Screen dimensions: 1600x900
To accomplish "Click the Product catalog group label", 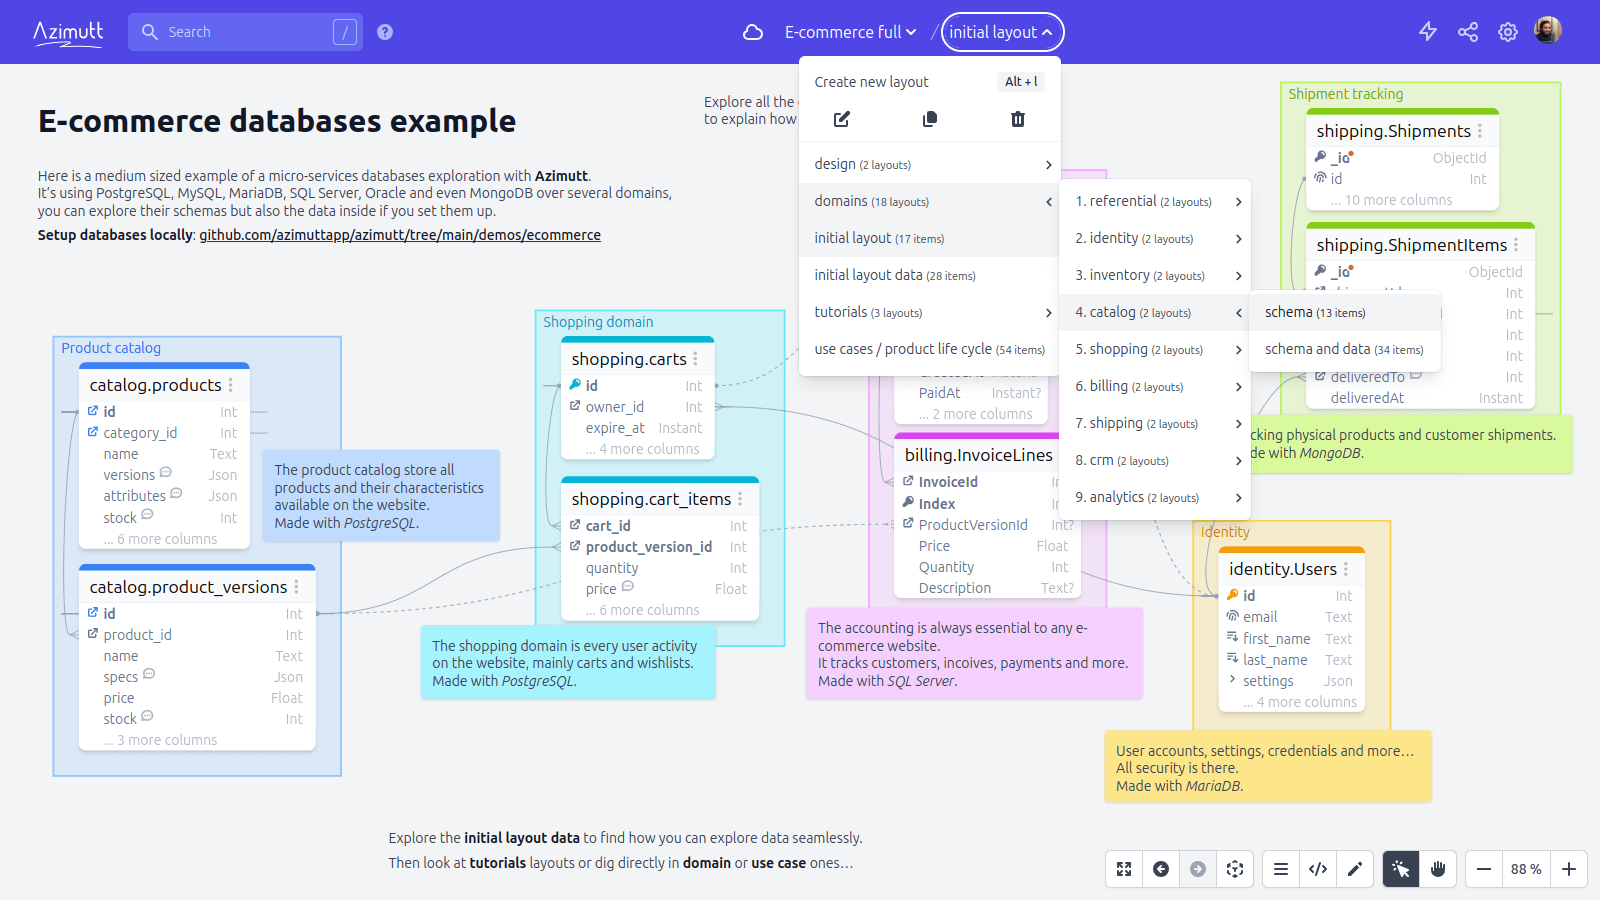I will click(111, 348).
